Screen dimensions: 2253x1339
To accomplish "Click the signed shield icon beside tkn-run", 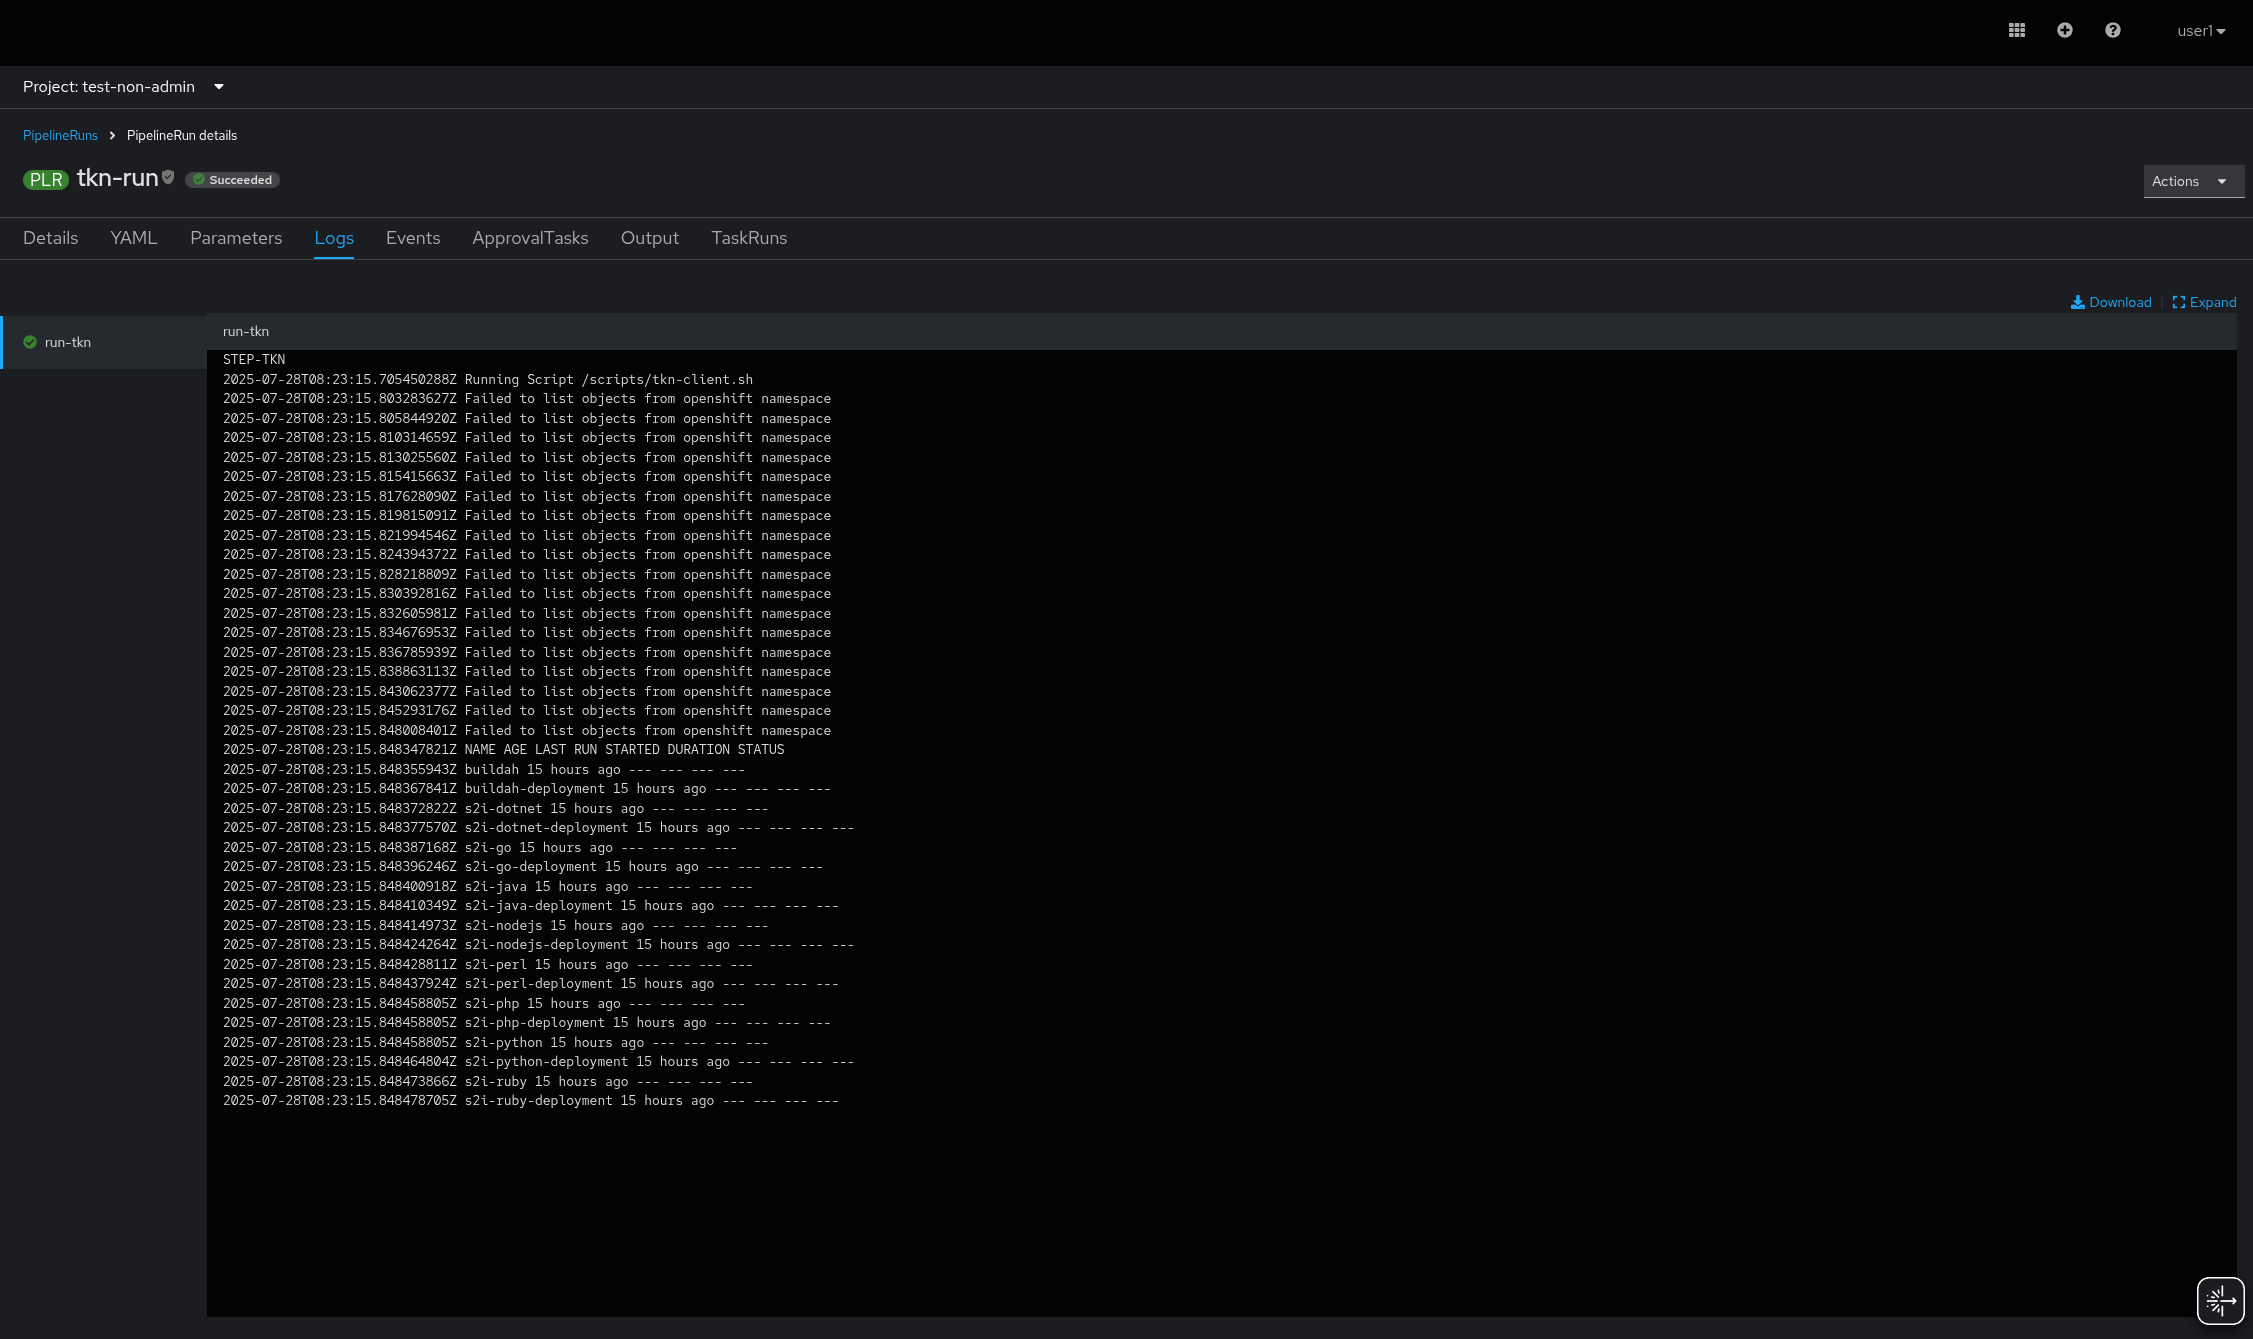I will pyautogui.click(x=168, y=177).
